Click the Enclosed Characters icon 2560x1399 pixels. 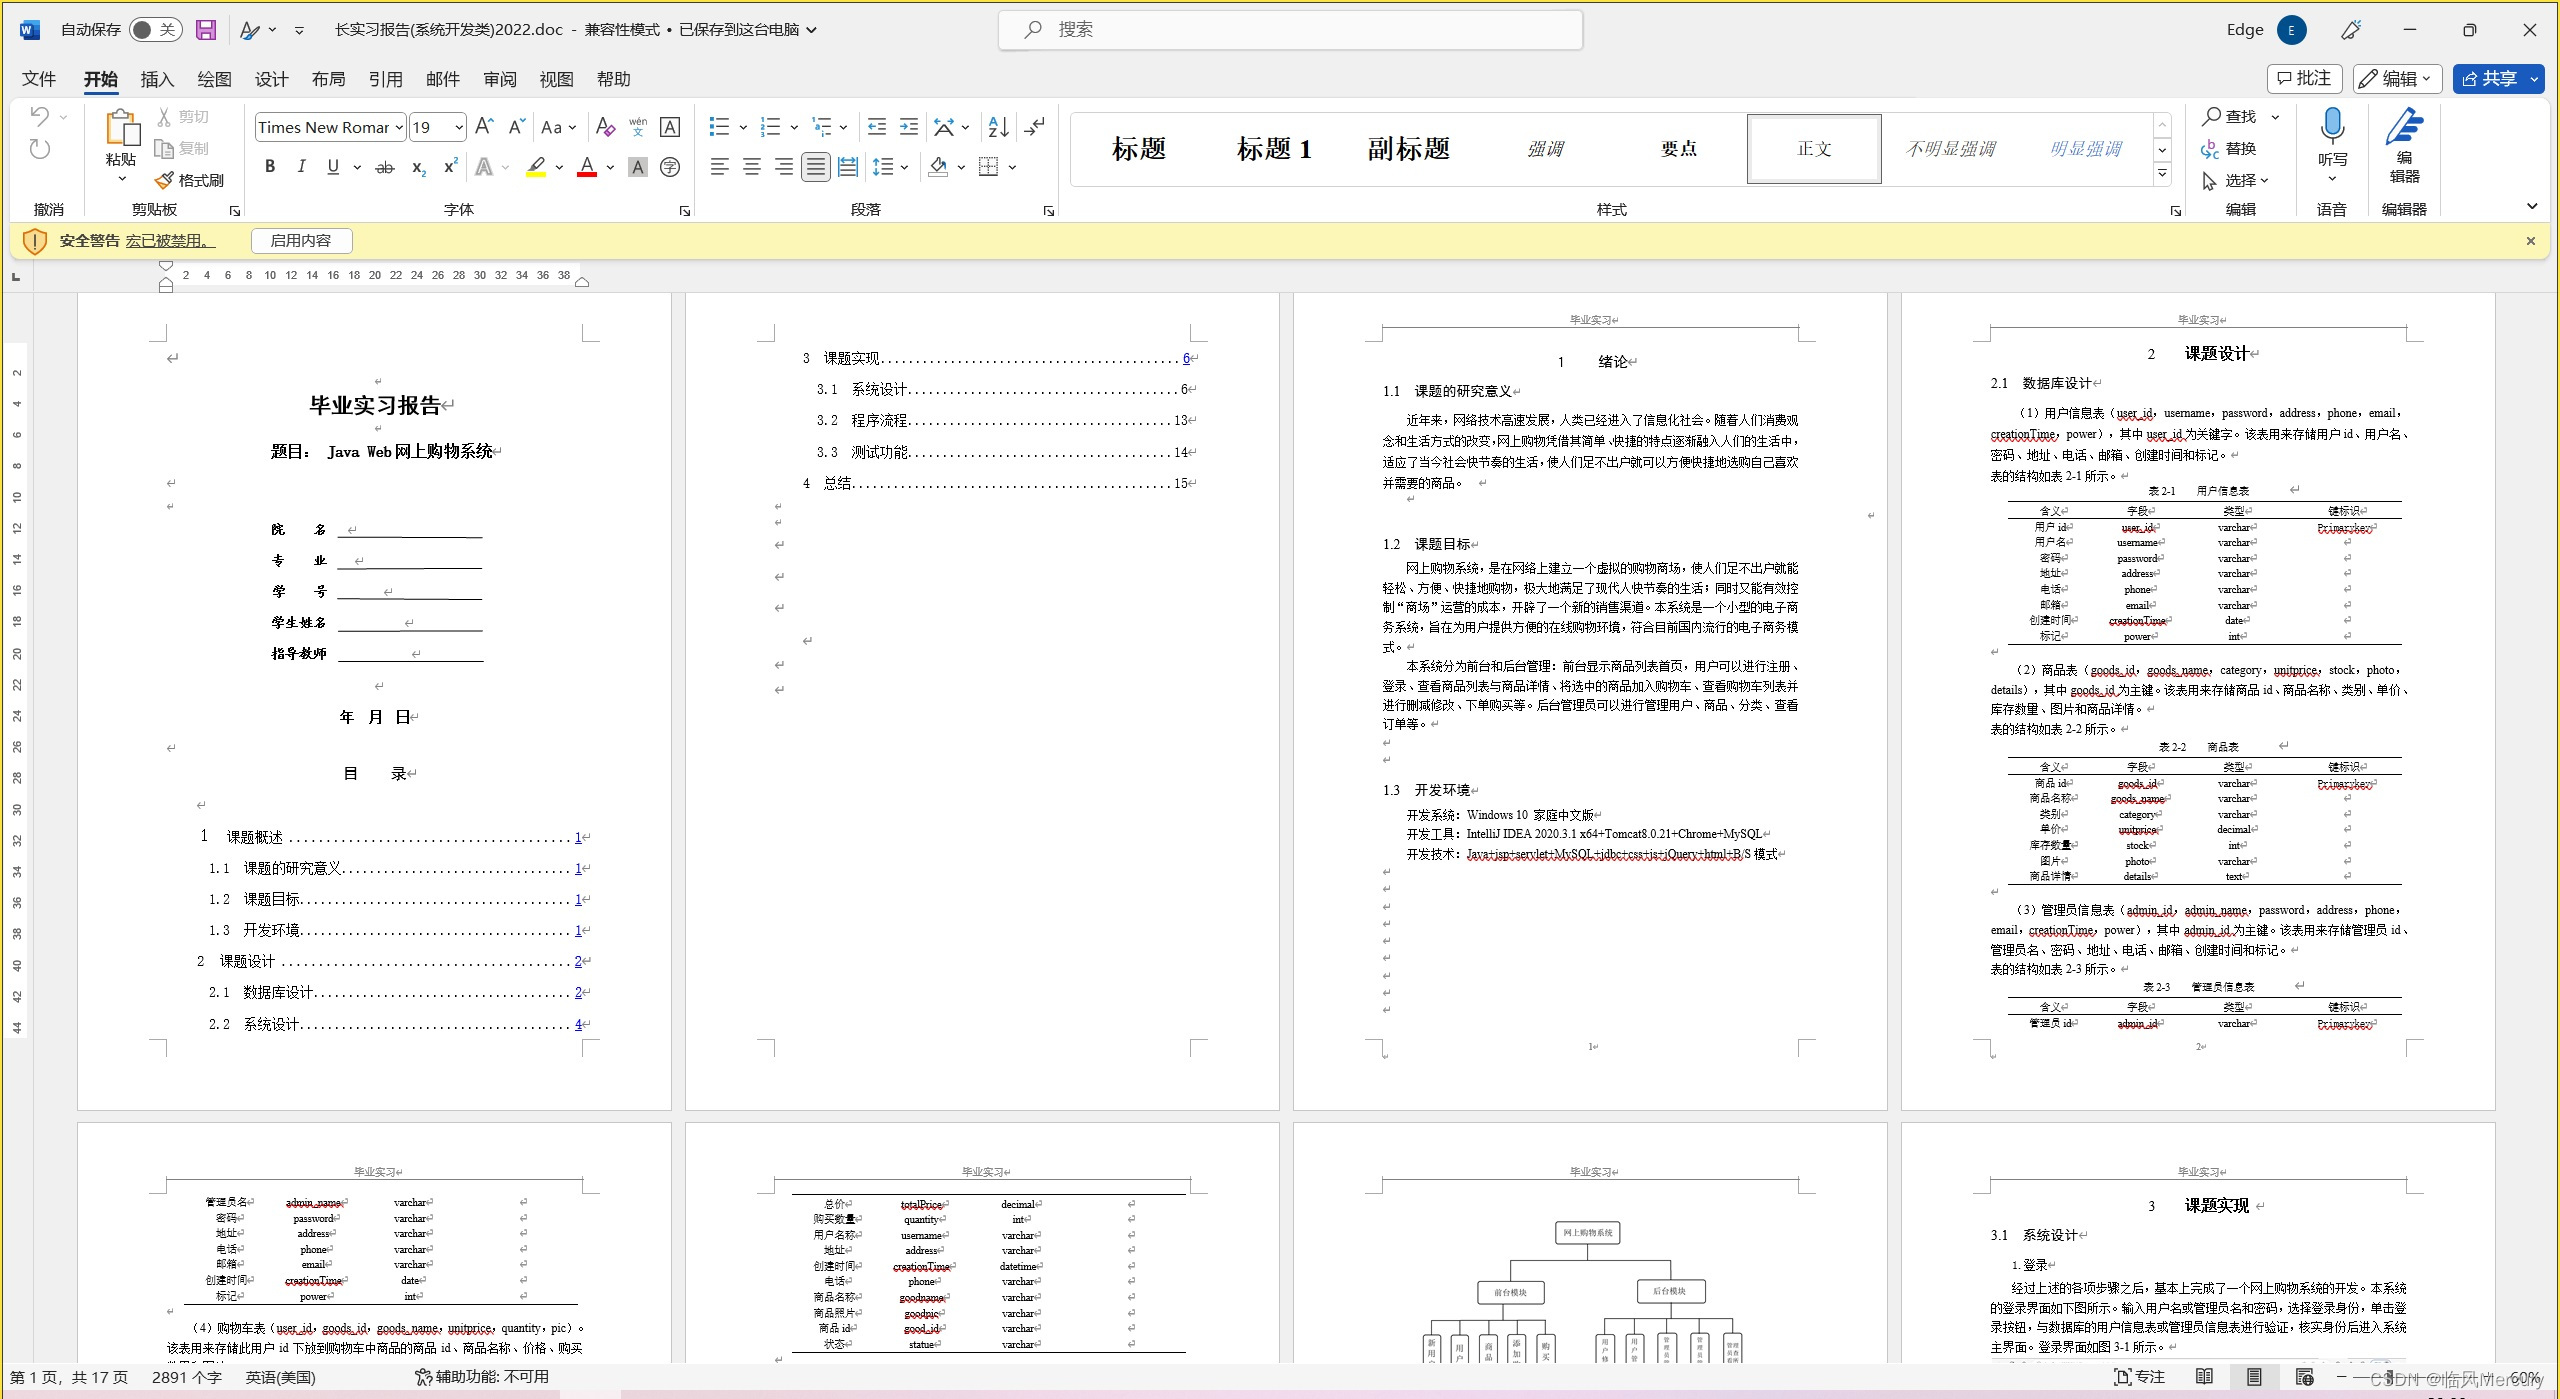point(670,167)
